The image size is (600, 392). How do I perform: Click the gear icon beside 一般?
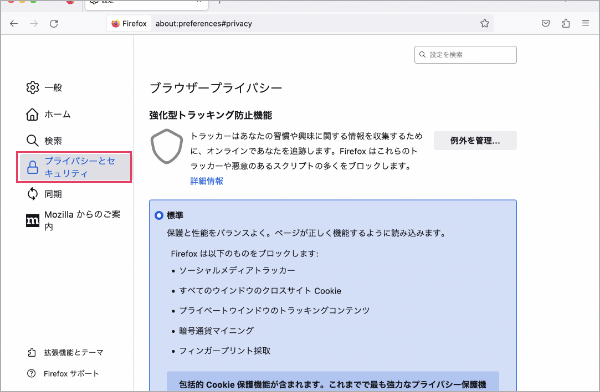pyautogui.click(x=33, y=88)
